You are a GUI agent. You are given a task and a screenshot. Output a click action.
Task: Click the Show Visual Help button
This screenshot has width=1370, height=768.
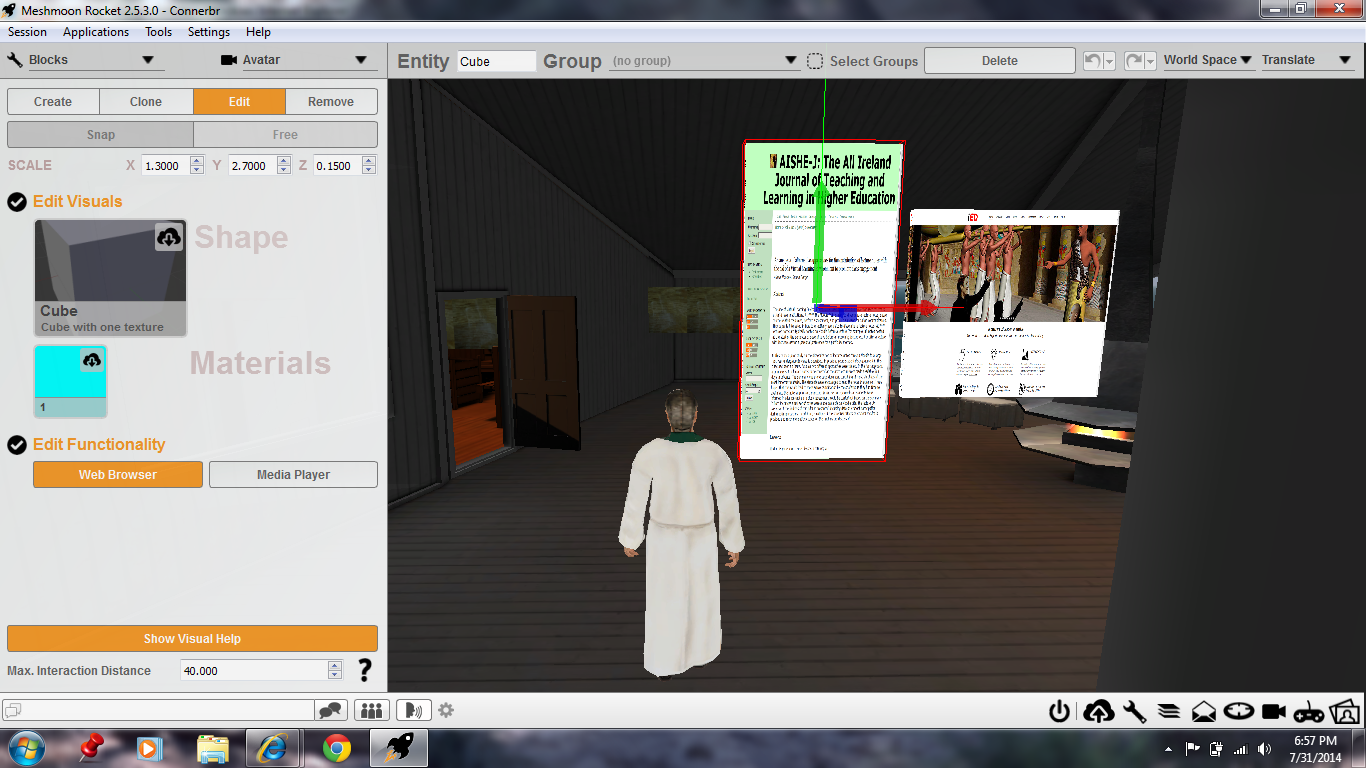point(192,638)
